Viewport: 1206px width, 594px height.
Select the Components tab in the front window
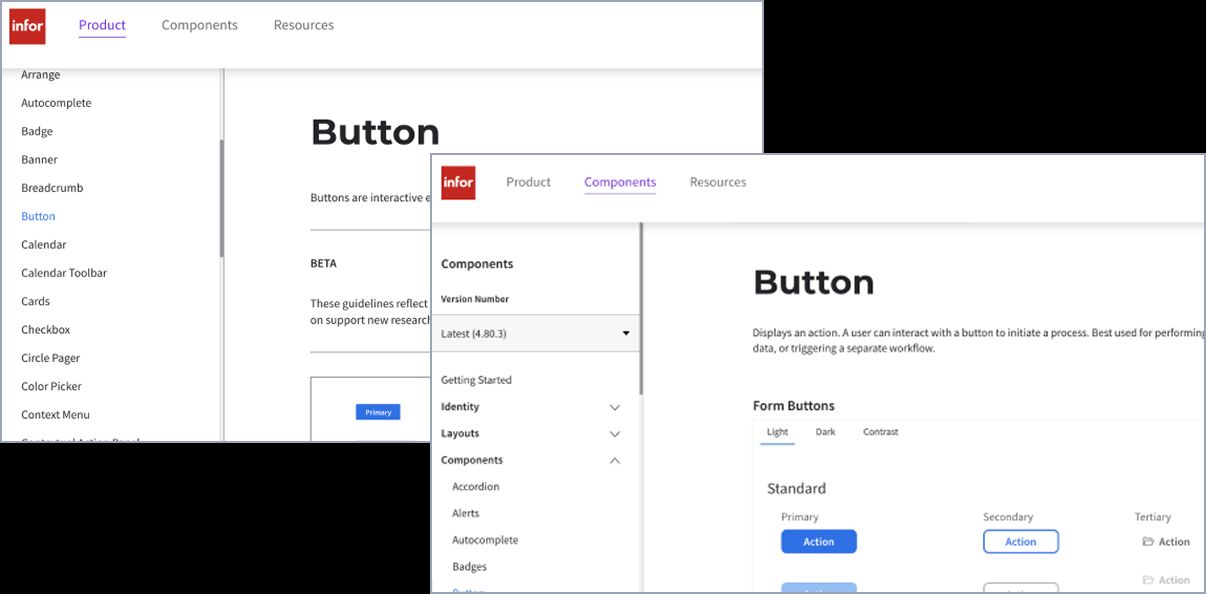click(620, 182)
